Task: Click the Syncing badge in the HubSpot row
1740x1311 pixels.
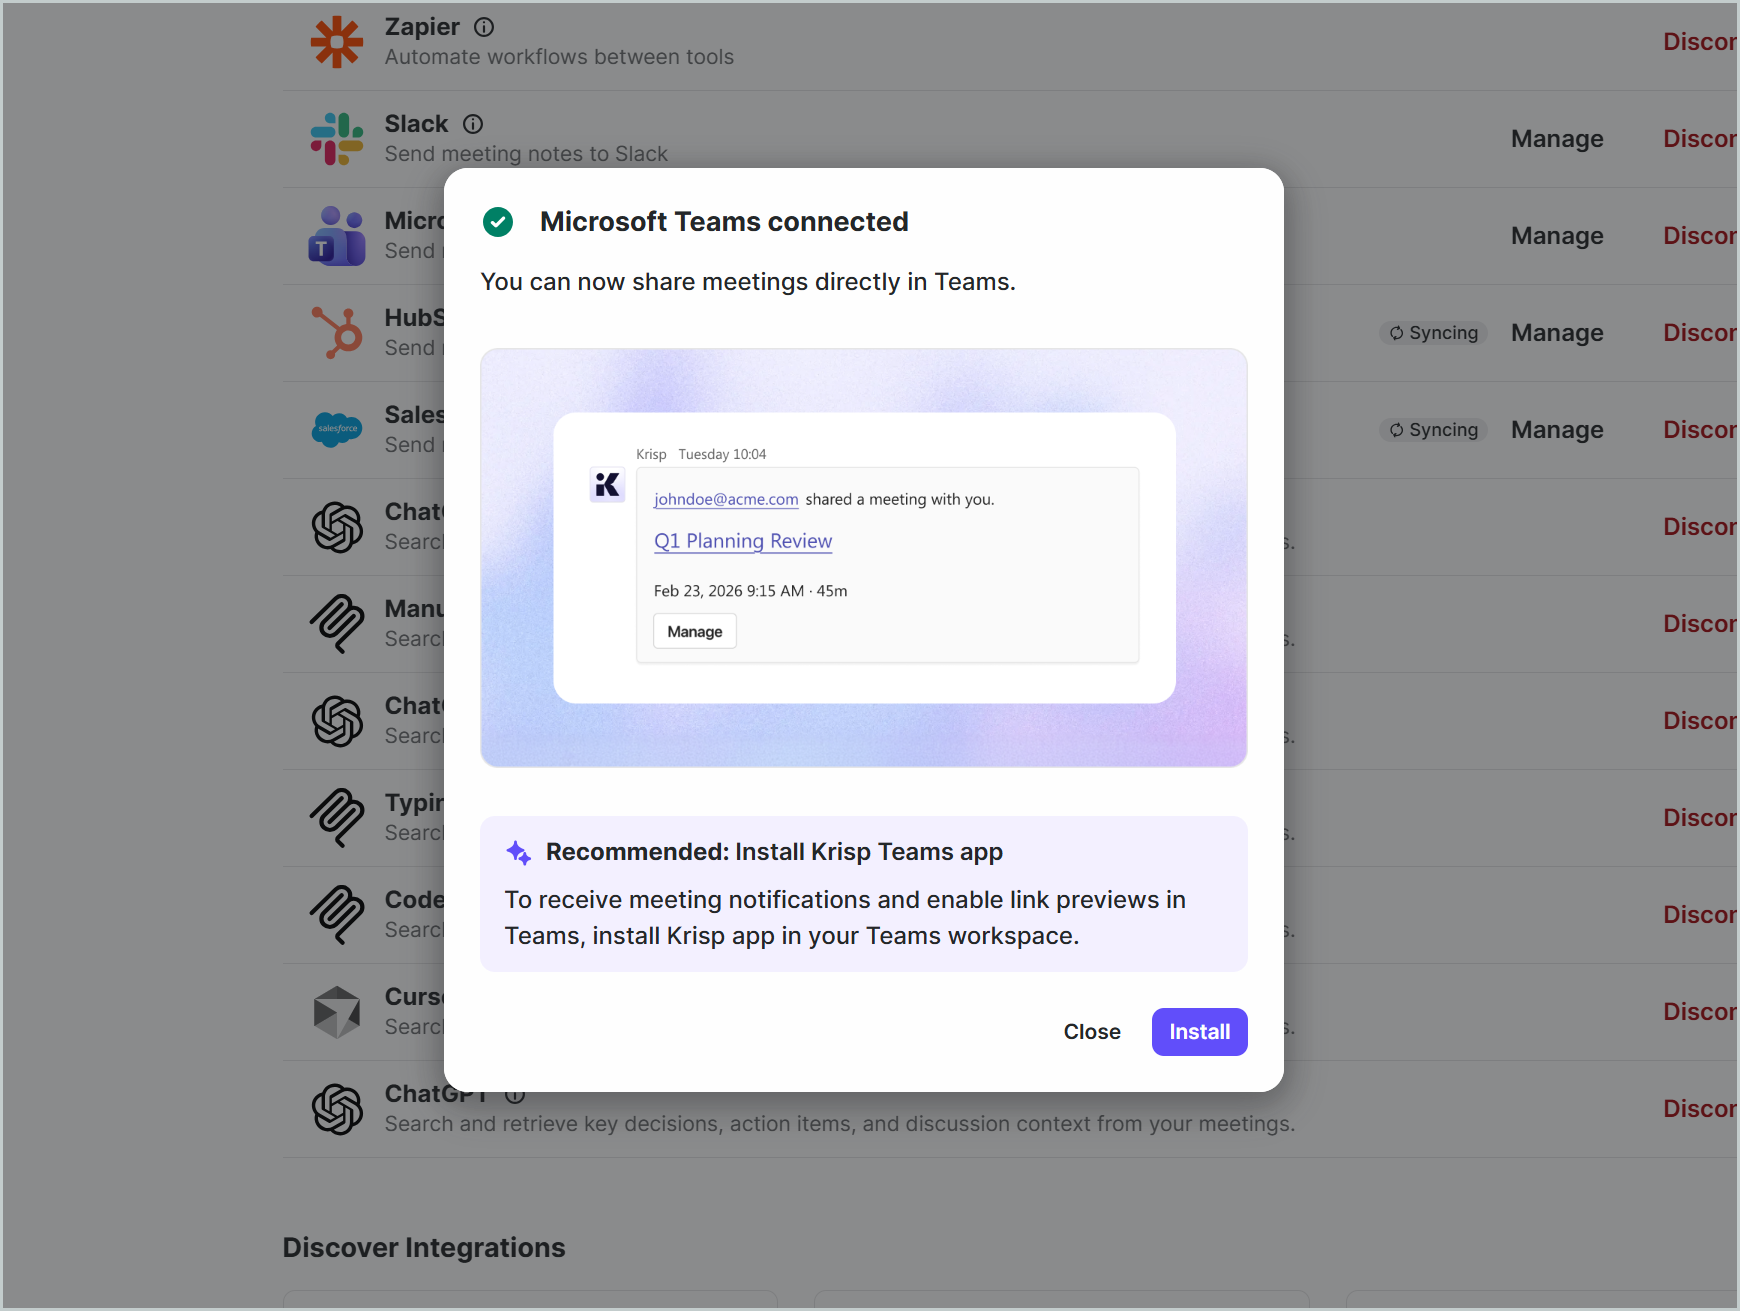Action: click(x=1433, y=333)
